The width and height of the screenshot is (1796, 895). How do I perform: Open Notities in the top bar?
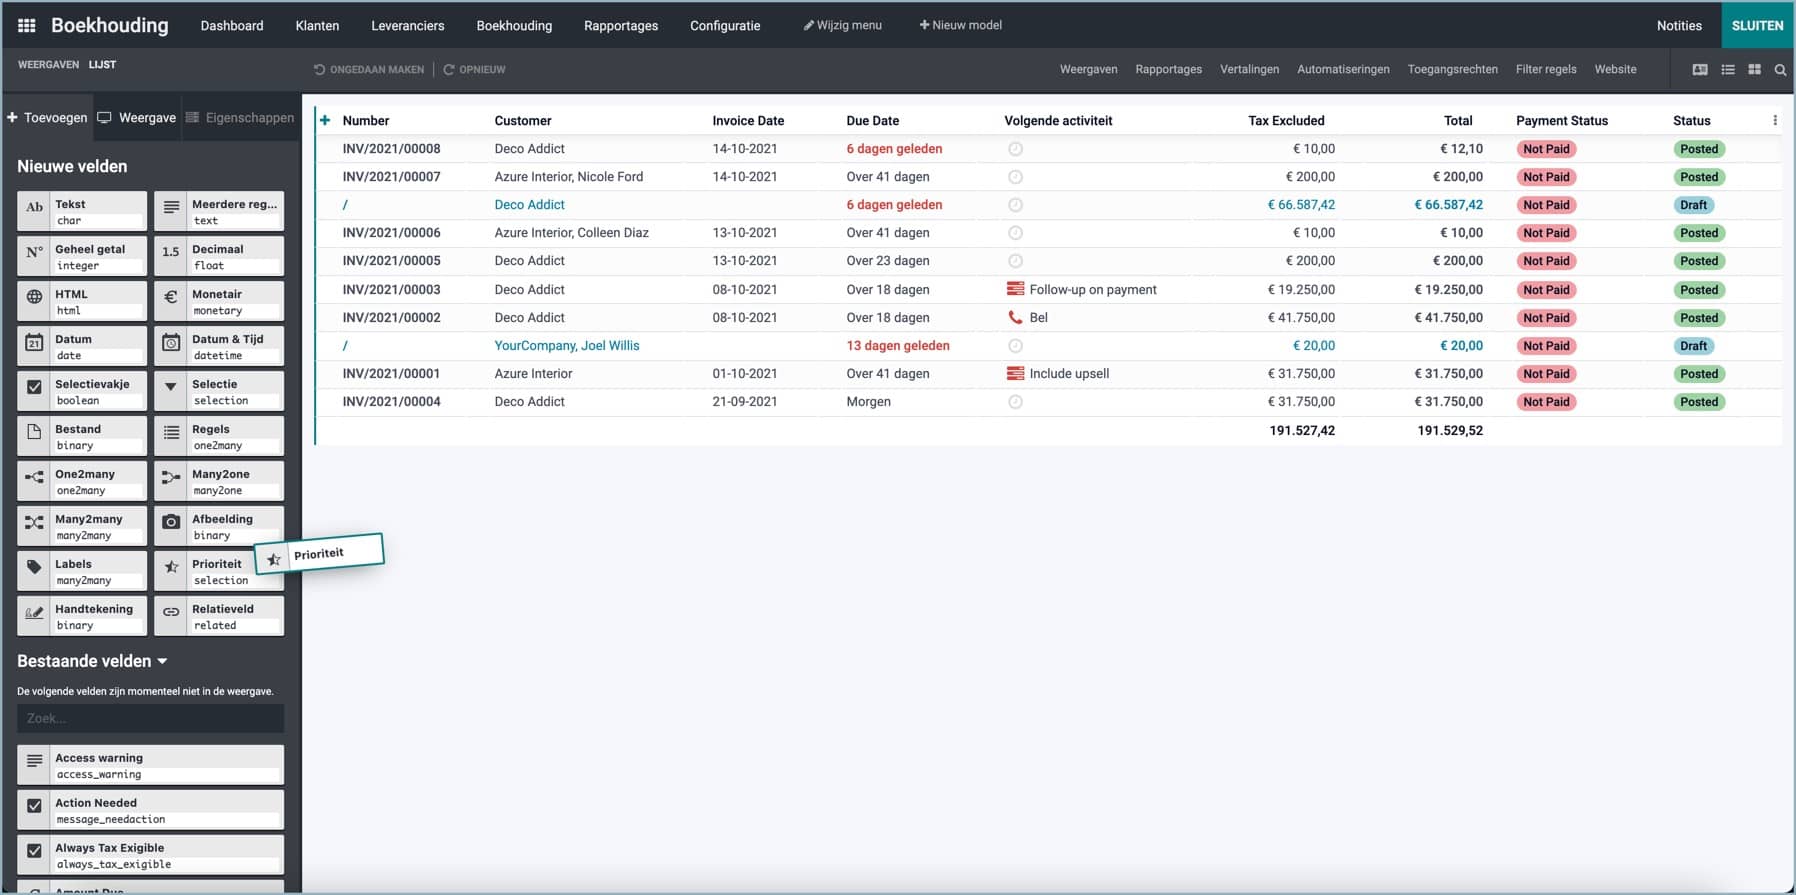point(1679,25)
